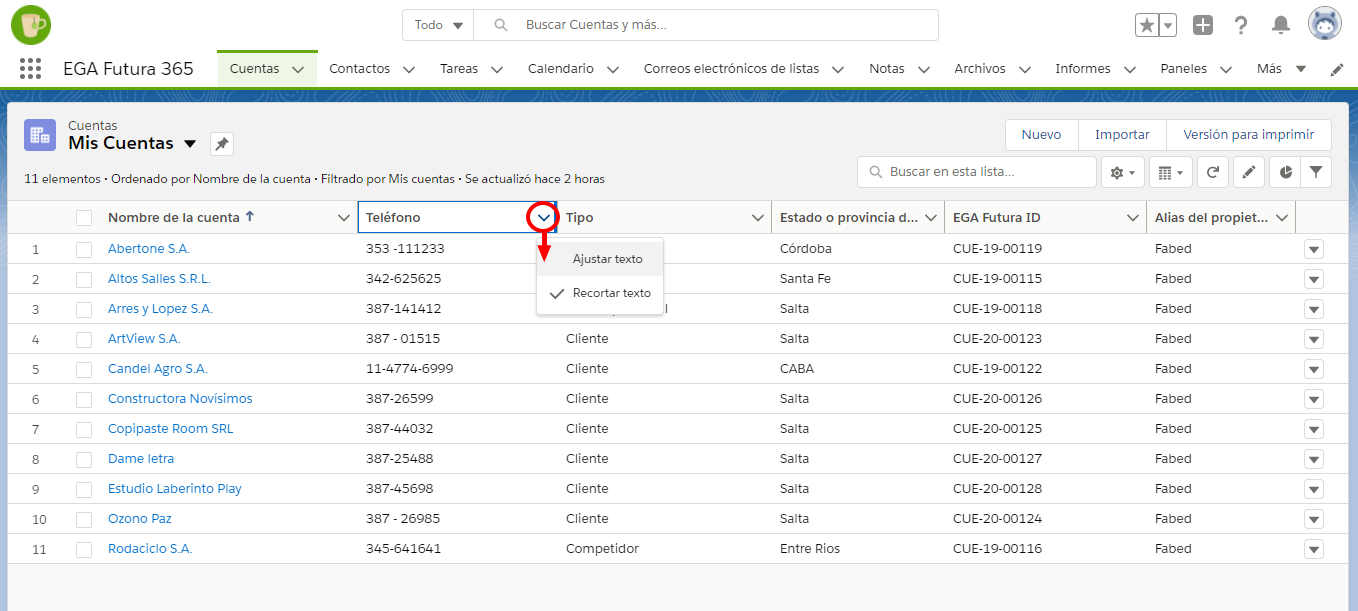Viewport: 1358px width, 611px height.
Task: Pin the Mis Cuentas list view
Action: 222,144
